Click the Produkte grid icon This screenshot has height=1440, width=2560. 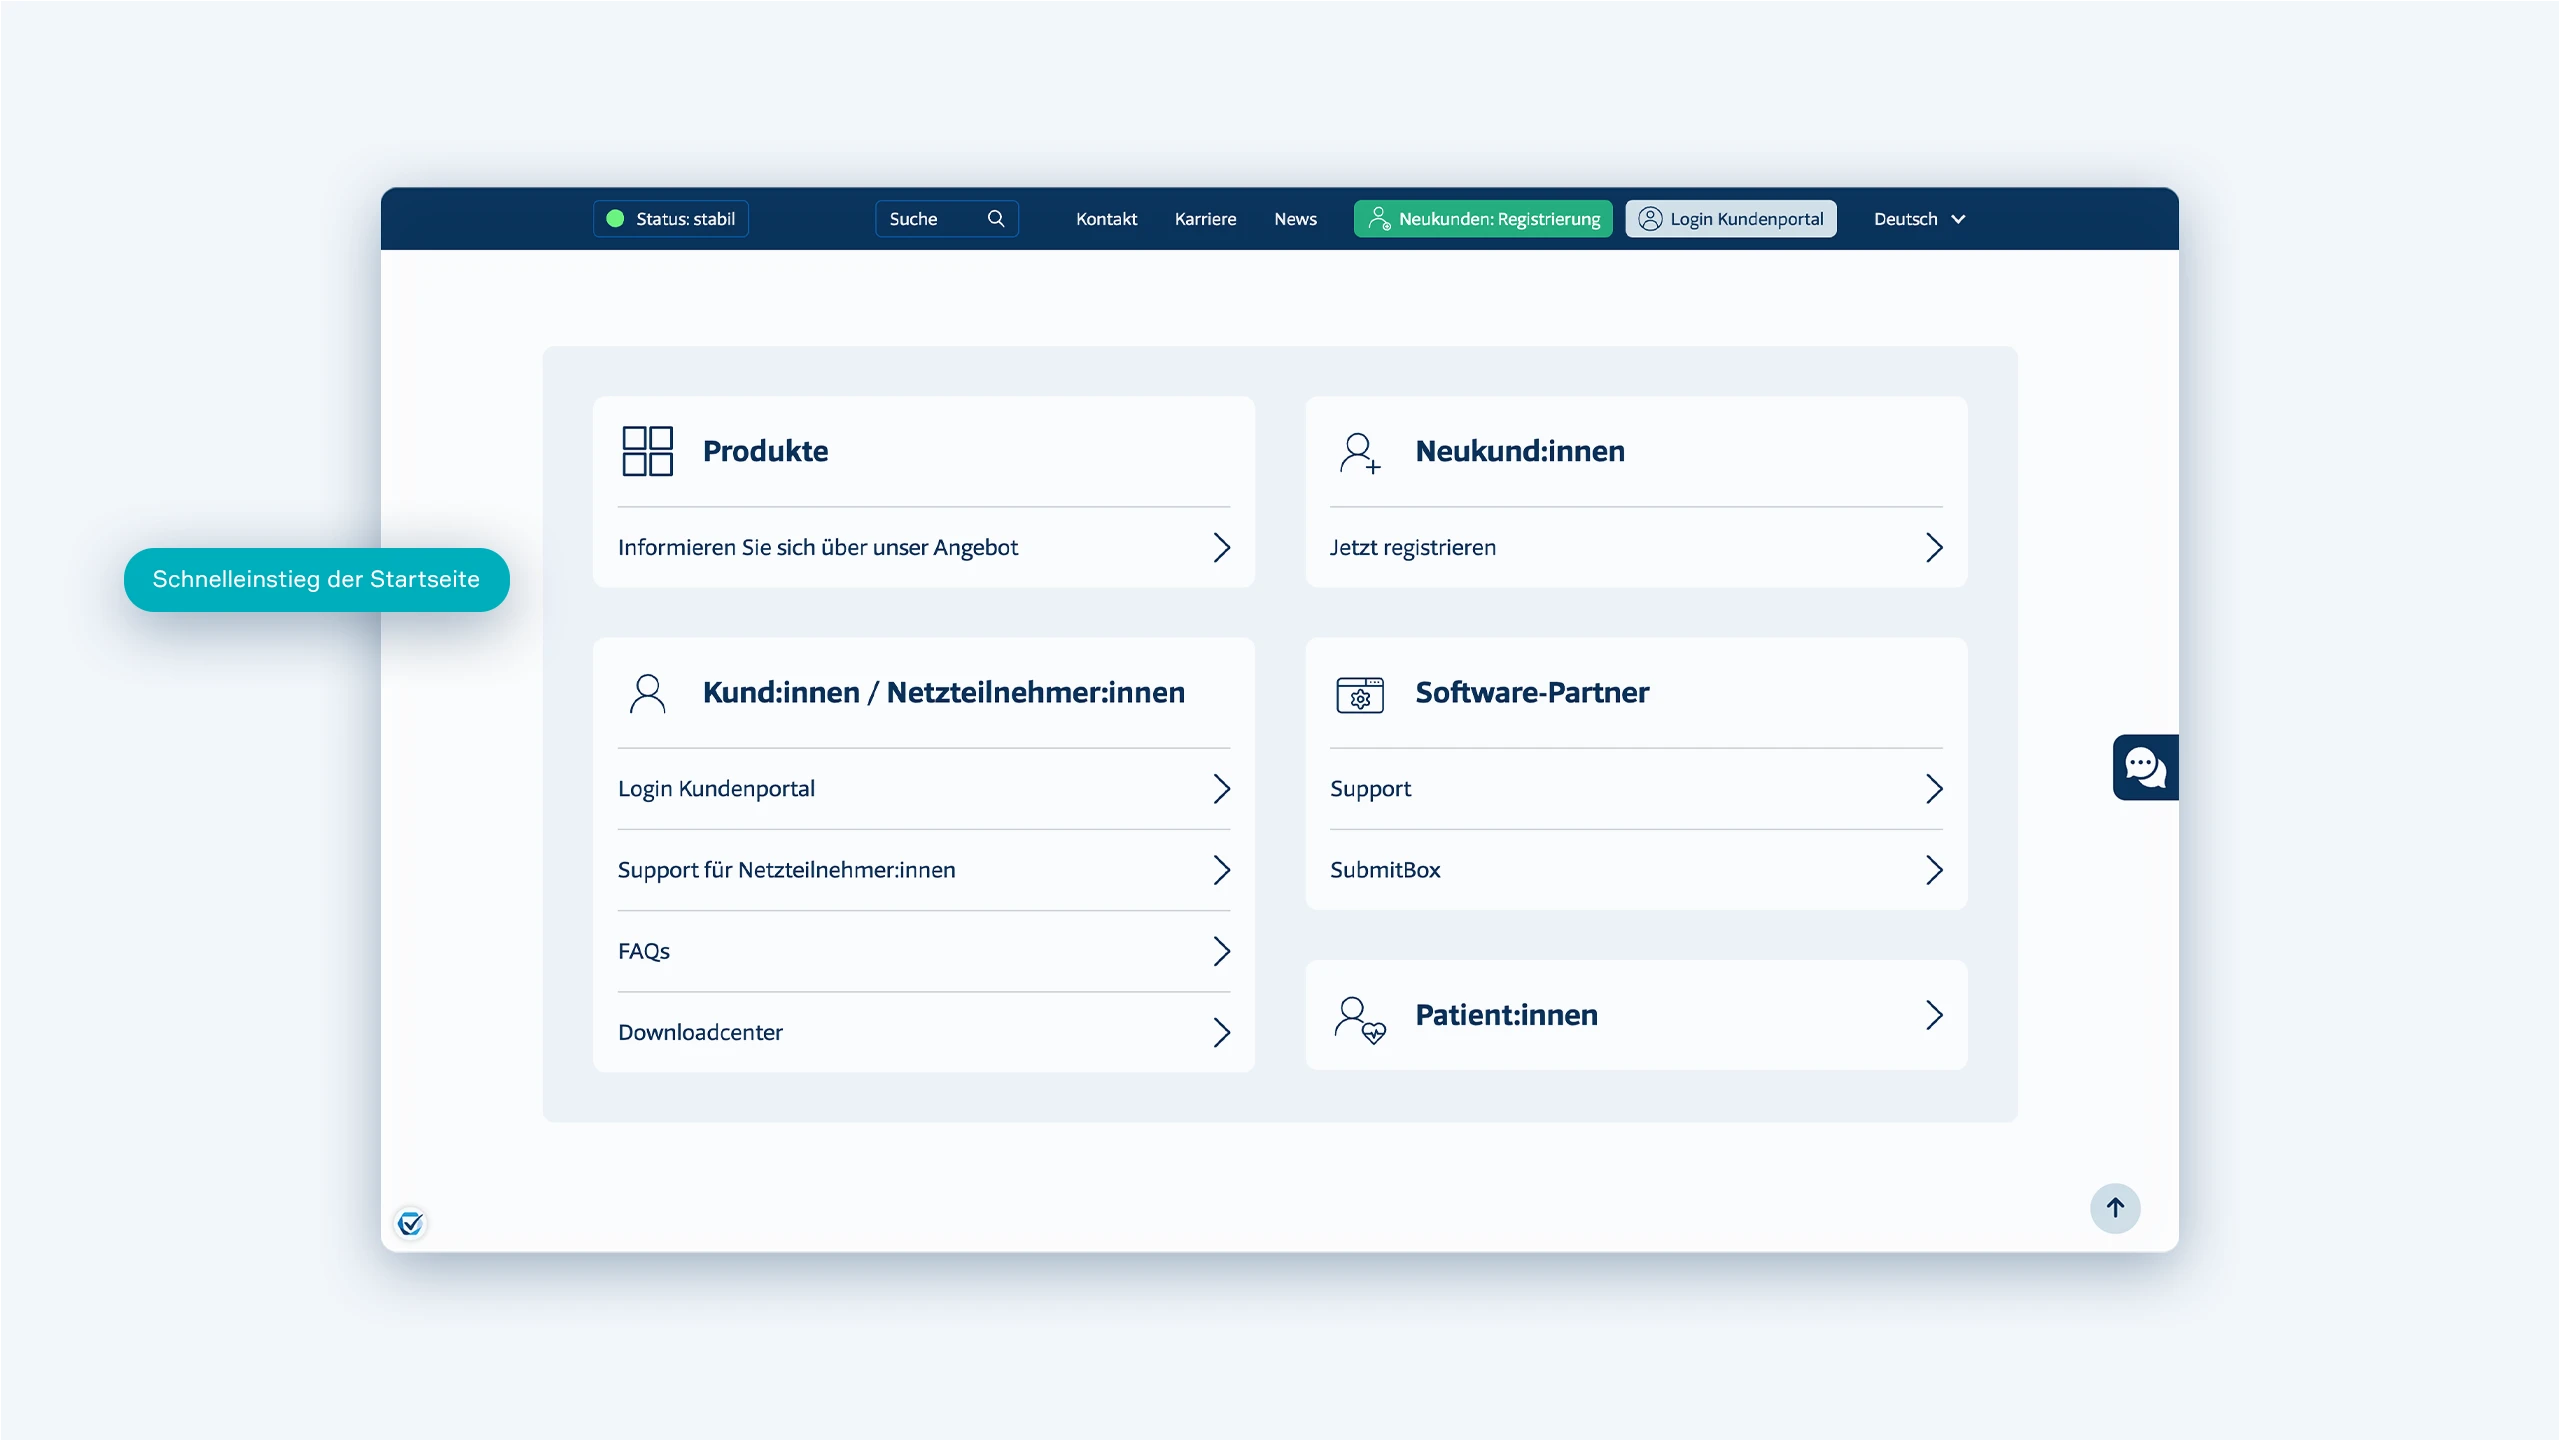tap(646, 451)
